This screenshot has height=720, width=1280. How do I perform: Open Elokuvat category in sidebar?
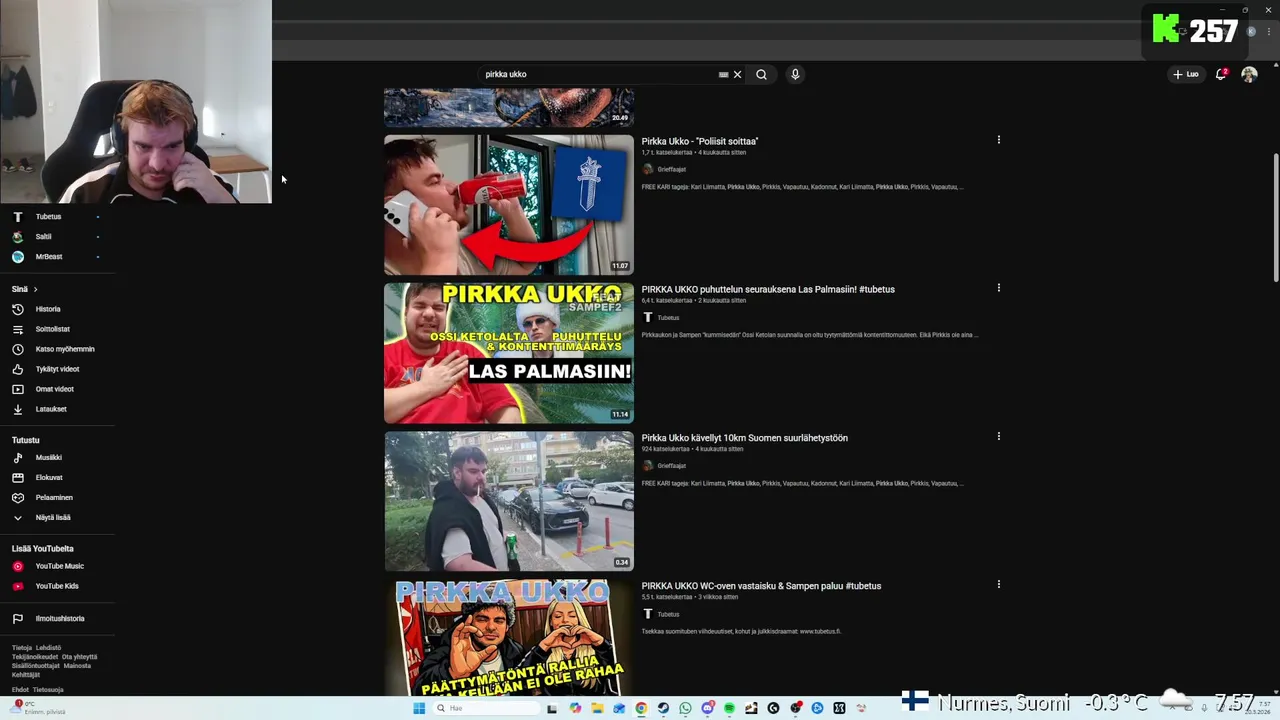point(49,477)
